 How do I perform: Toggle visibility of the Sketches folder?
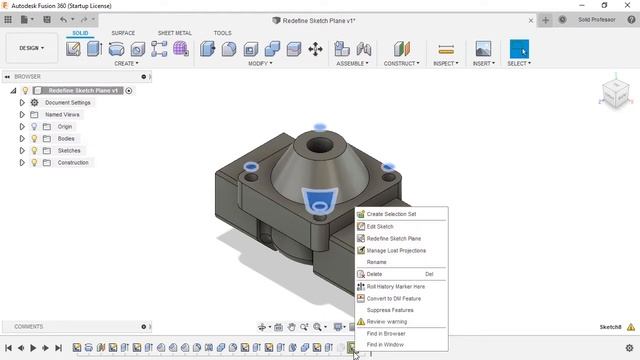(x=34, y=151)
